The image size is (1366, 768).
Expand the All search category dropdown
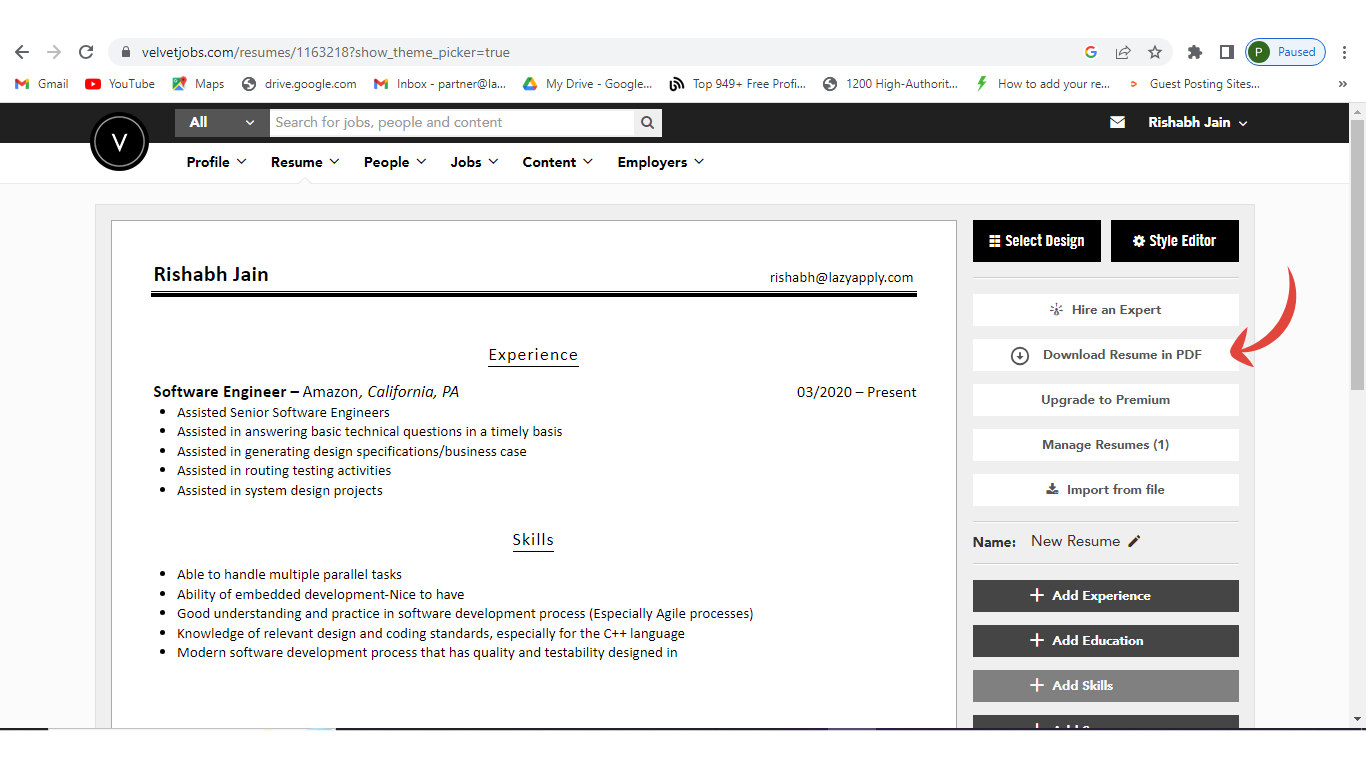click(222, 122)
